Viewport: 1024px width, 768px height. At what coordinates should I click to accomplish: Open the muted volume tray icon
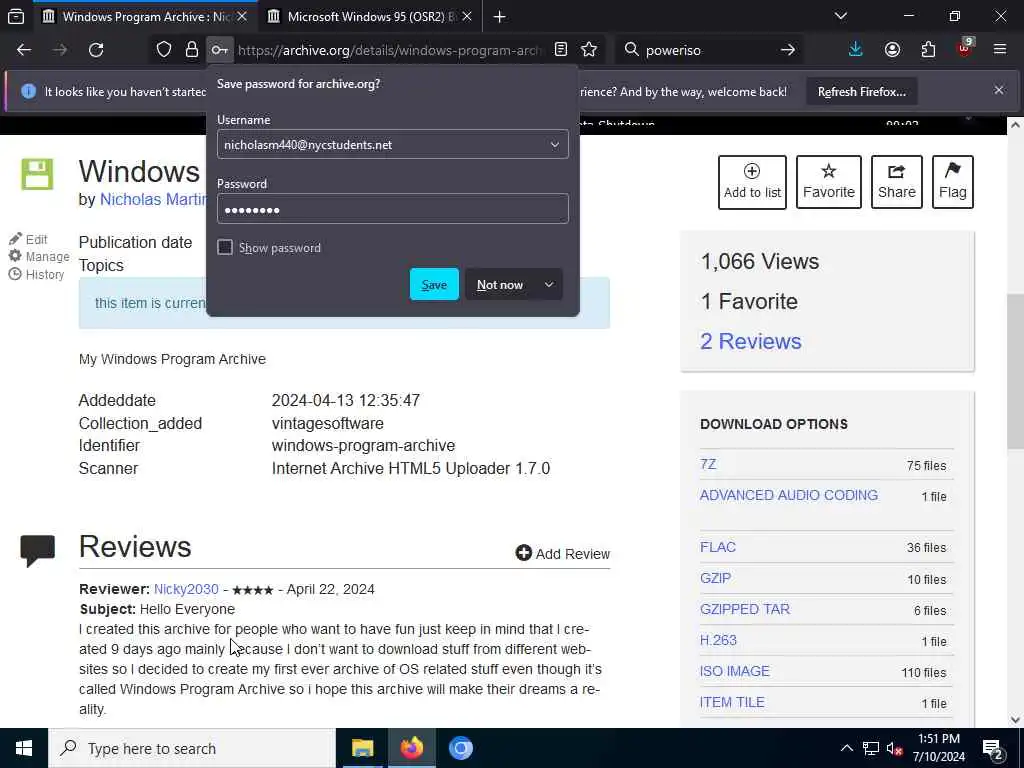(894, 748)
